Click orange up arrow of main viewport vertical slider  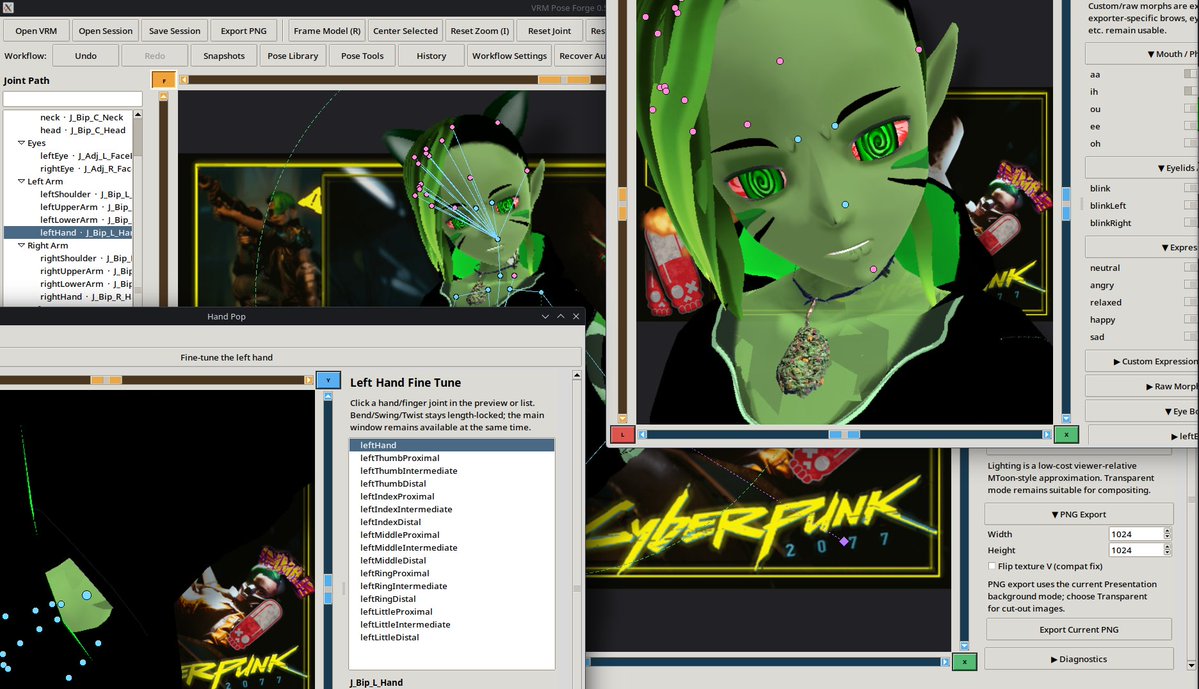[164, 96]
